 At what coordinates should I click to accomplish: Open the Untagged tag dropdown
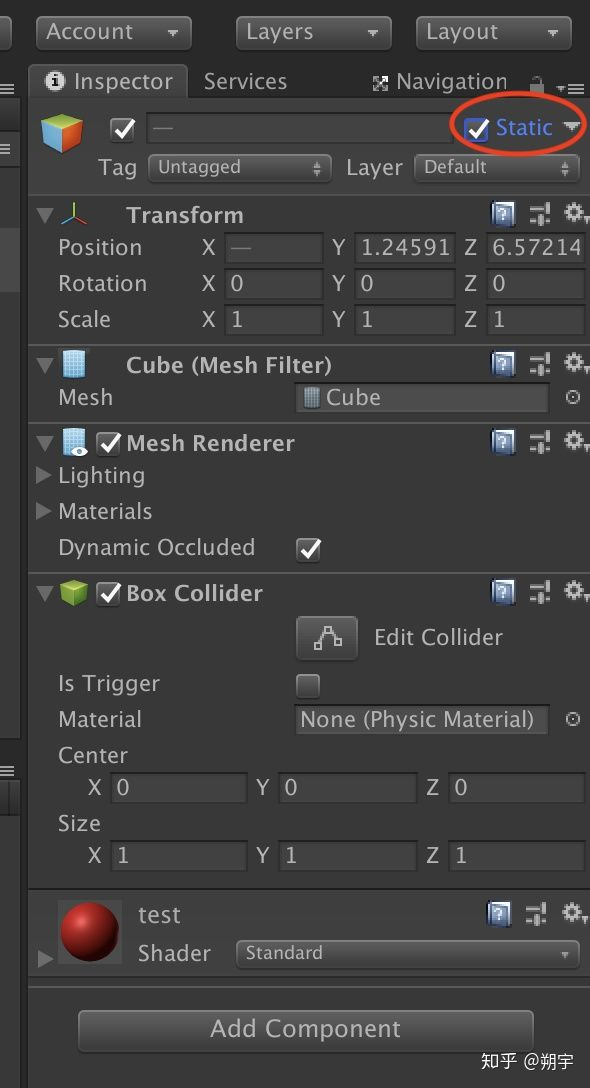click(239, 168)
